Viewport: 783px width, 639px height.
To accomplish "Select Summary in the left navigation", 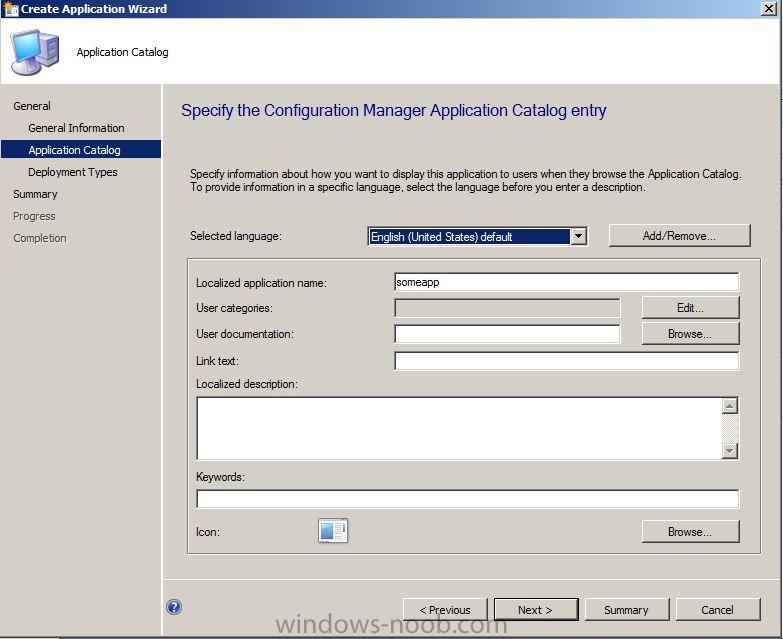I will (x=35, y=194).
